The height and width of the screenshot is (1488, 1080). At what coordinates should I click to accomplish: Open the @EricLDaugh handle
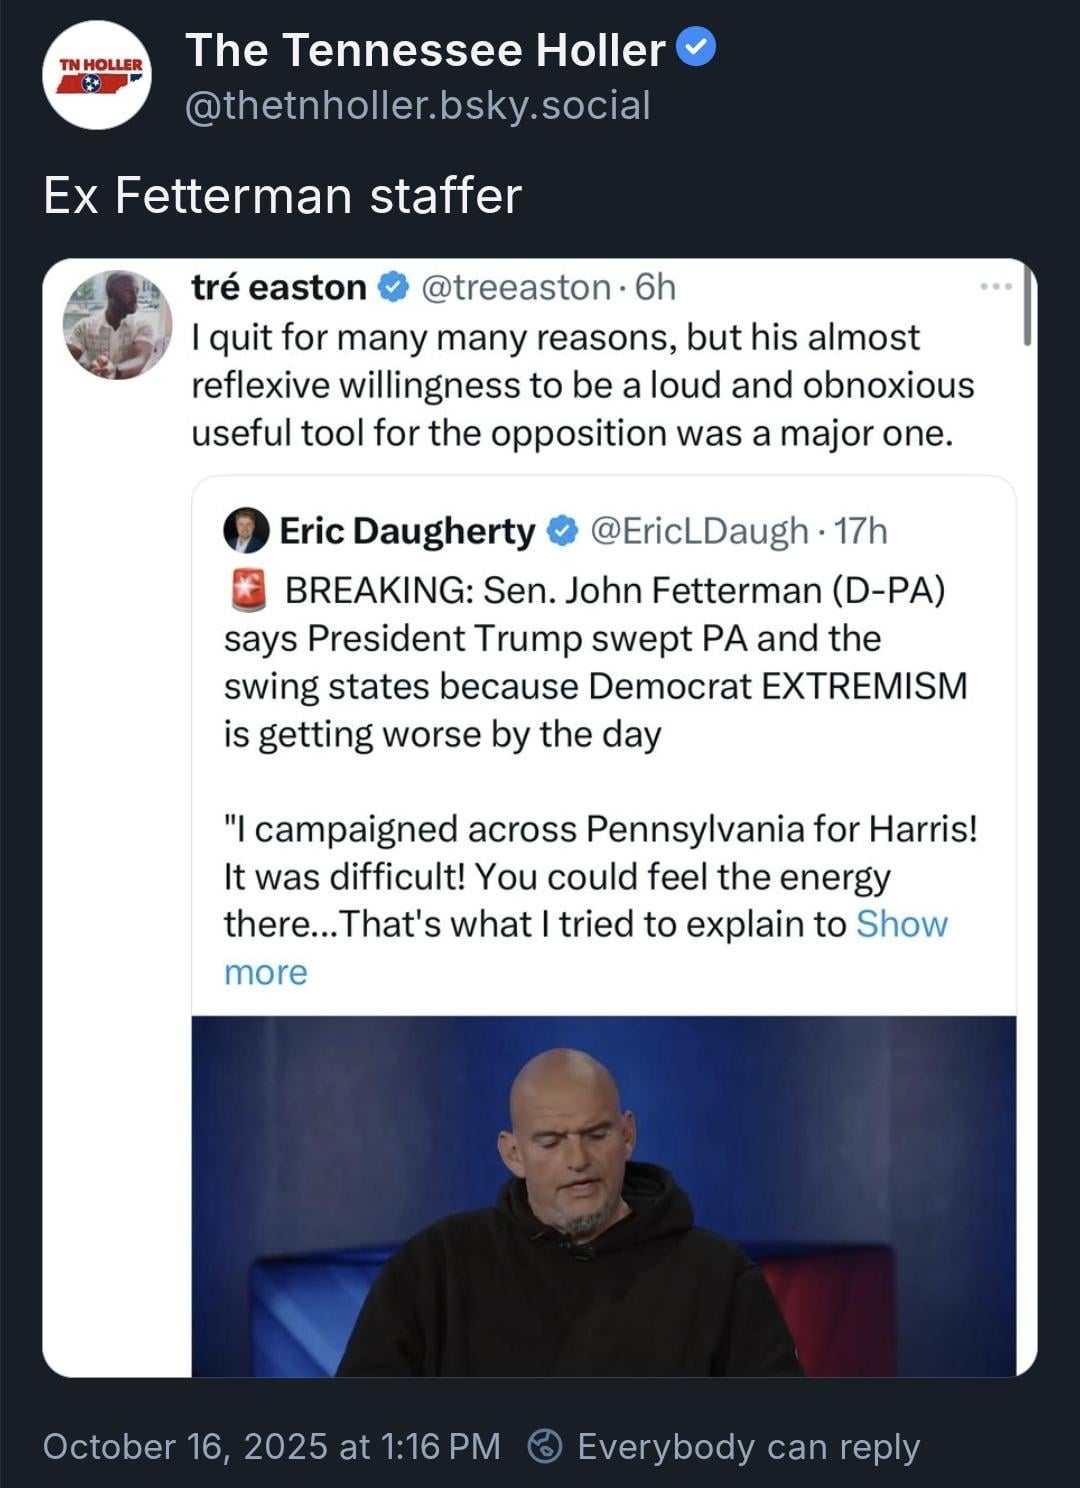[x=700, y=531]
